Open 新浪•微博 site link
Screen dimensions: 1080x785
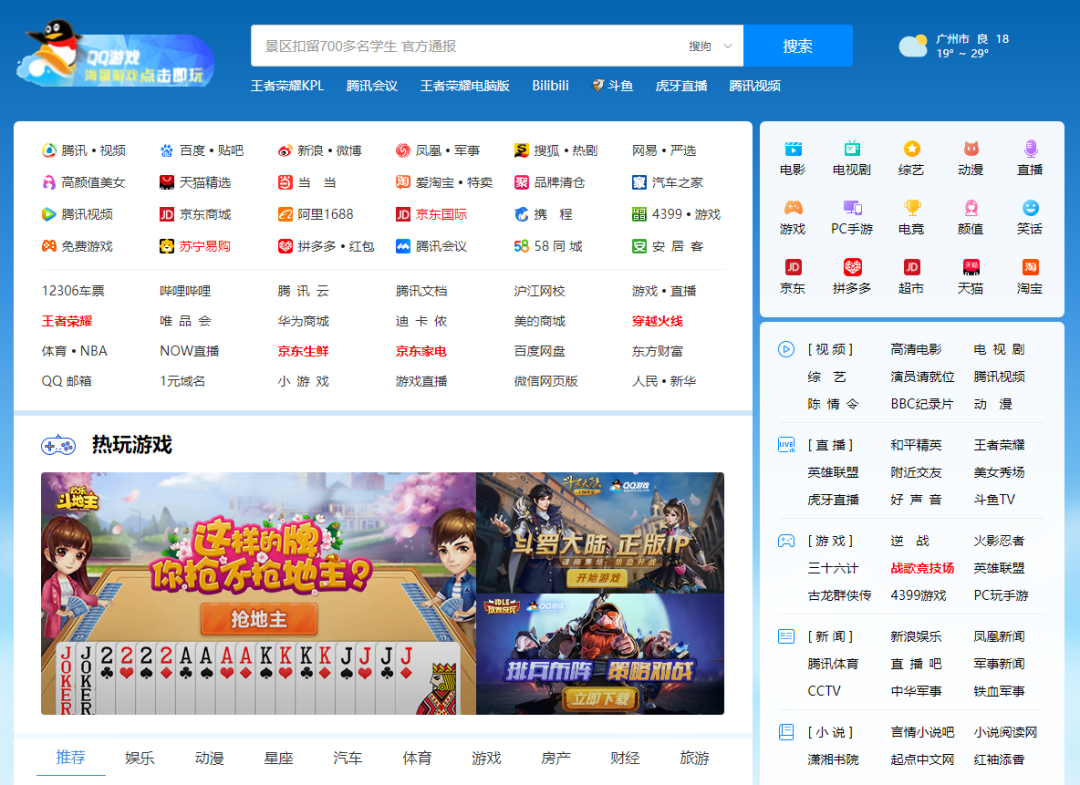320,151
